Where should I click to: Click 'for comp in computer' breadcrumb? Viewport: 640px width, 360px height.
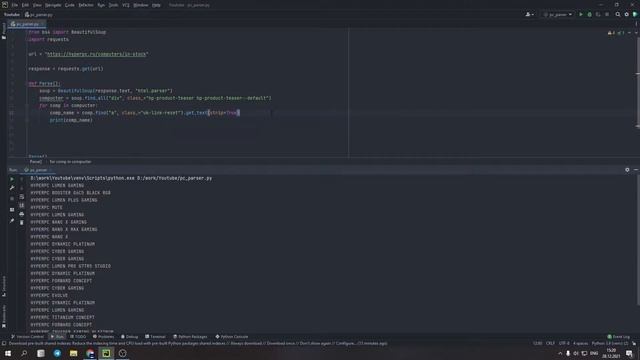[71, 162]
